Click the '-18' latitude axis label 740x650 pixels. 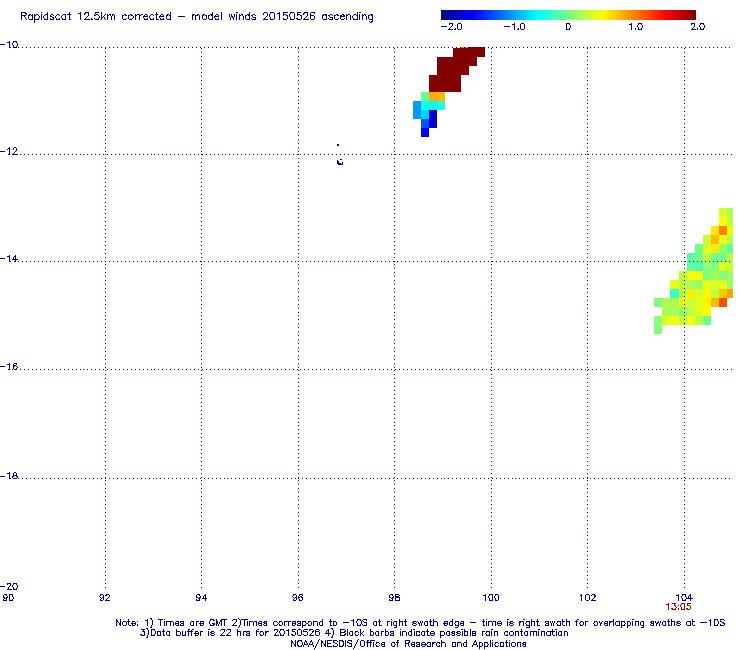pyautogui.click(x=9, y=476)
